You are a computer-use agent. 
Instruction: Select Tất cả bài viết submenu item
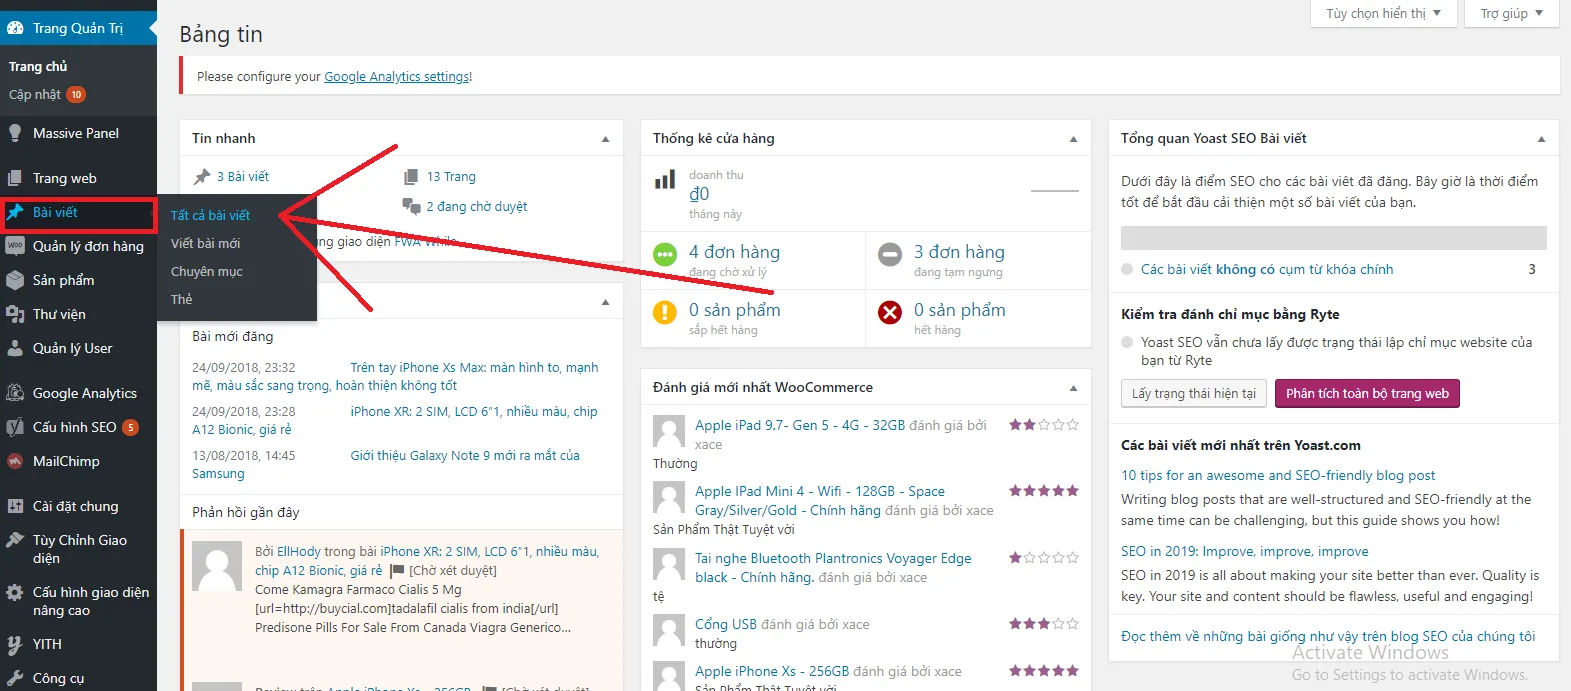[x=211, y=215]
